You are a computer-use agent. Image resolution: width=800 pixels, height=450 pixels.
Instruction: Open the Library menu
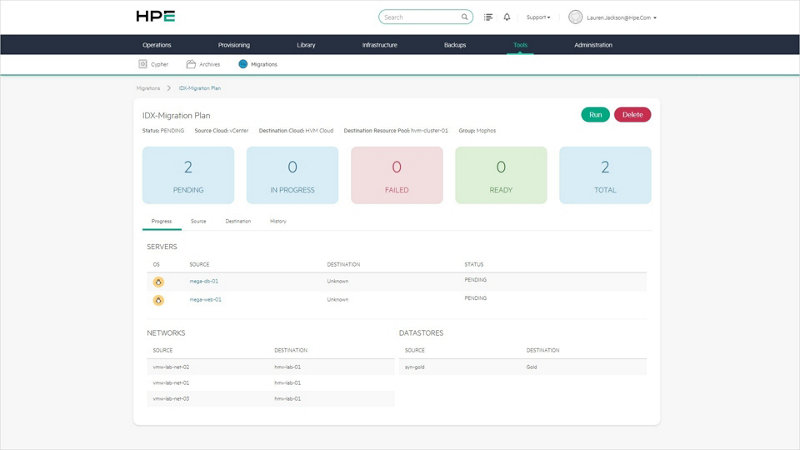pyautogui.click(x=306, y=45)
